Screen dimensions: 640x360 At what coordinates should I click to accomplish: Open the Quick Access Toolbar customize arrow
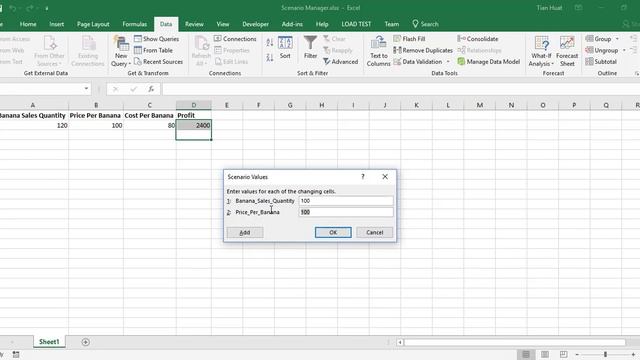pyautogui.click(x=47, y=8)
